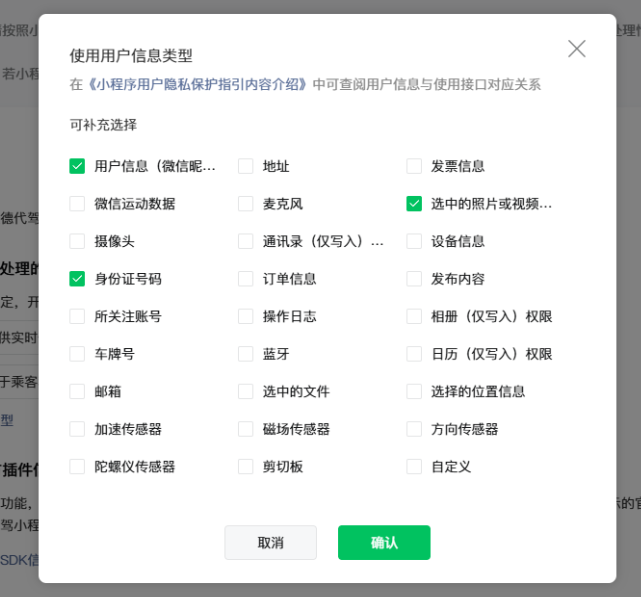Close the user info type dialog
641x597 pixels.
point(576,49)
